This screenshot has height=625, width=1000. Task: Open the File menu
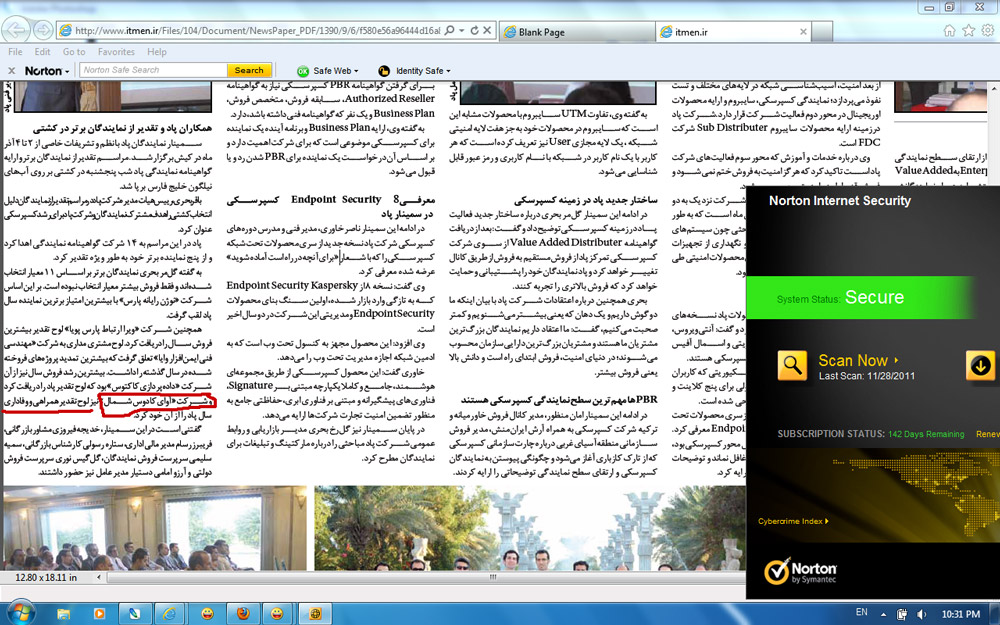15,52
